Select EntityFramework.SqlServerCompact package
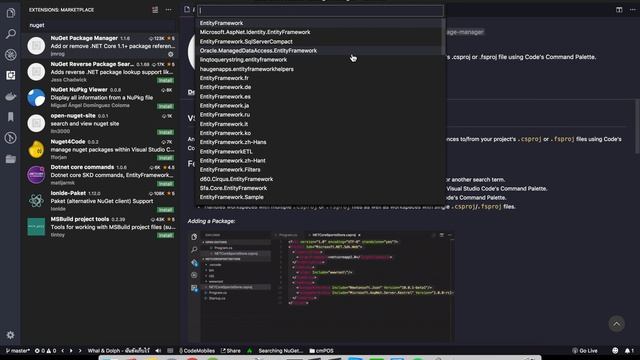The width and height of the screenshot is (640, 360). point(319,42)
